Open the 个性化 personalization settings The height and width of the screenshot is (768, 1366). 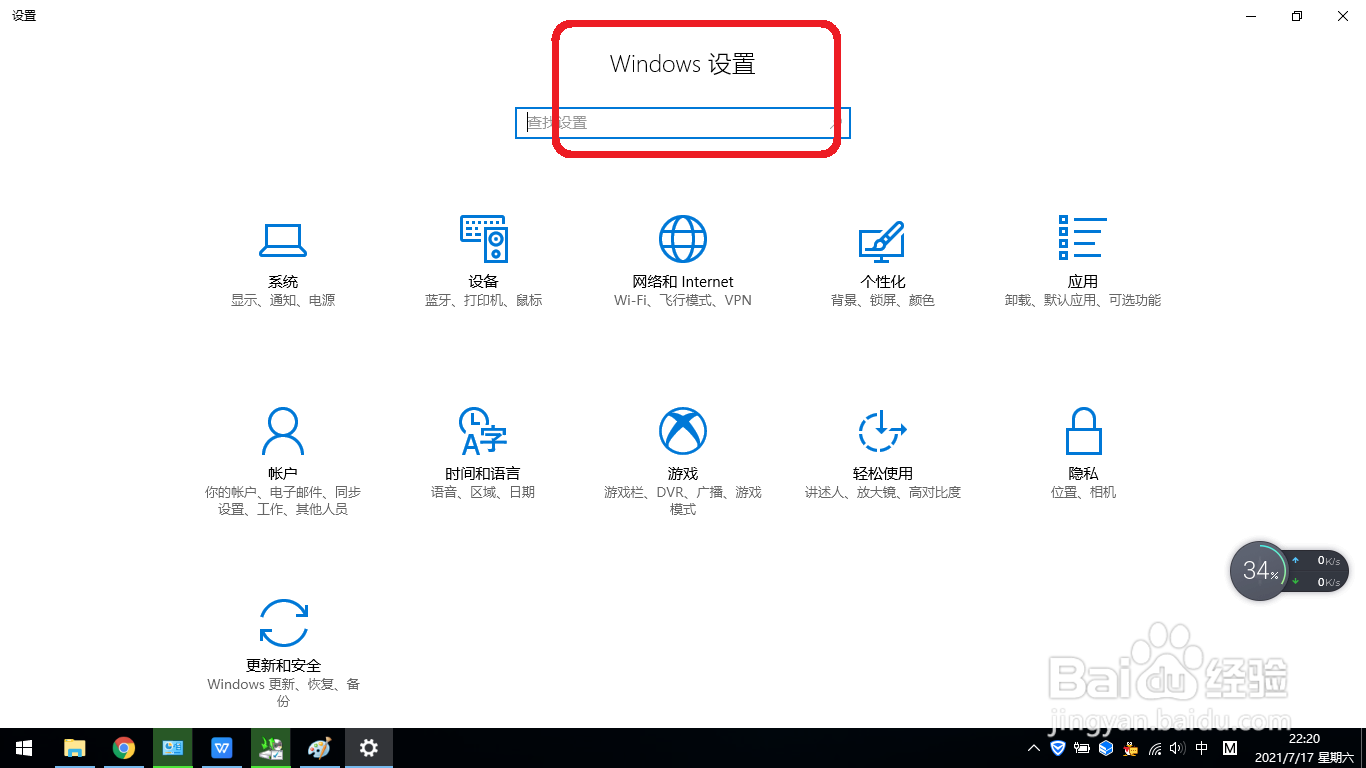tap(882, 262)
